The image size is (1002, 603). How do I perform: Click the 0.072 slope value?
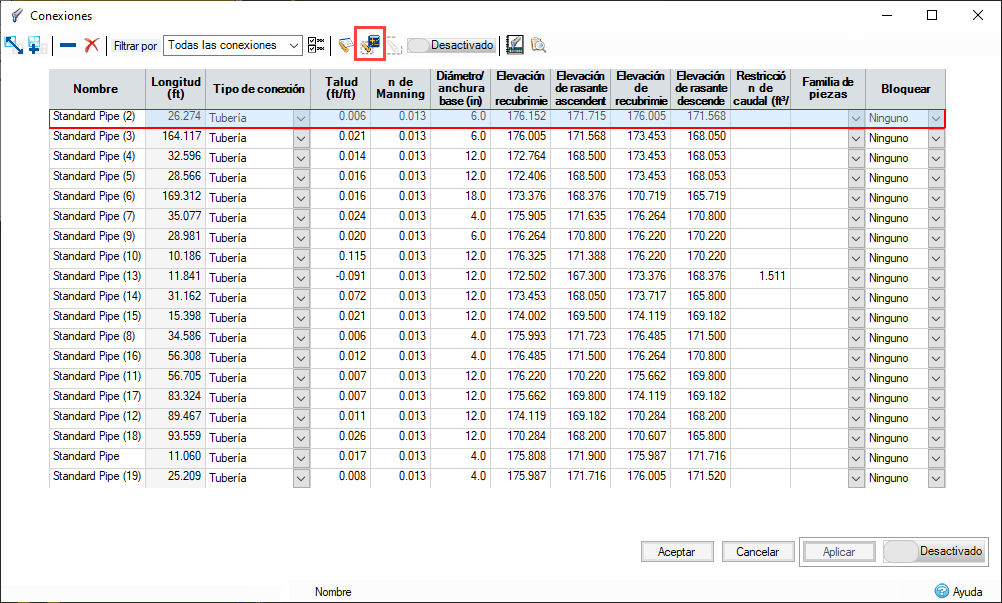pyautogui.click(x=352, y=296)
